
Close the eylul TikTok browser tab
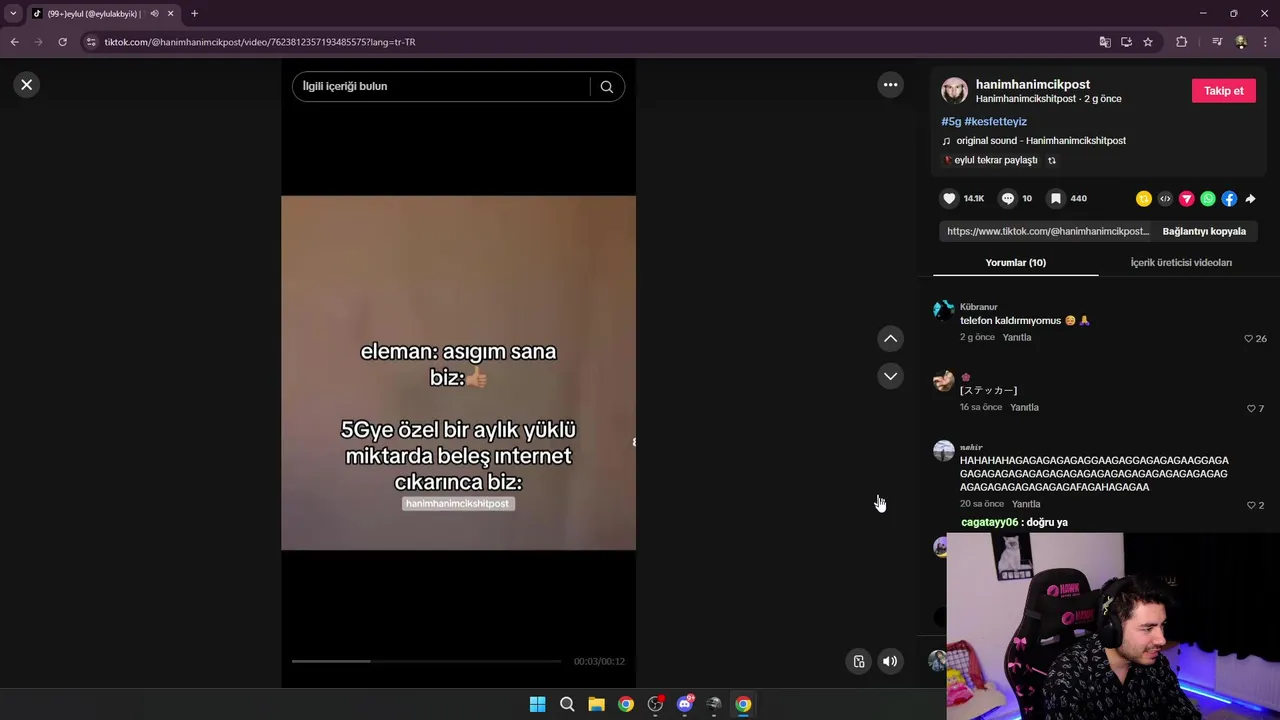(x=171, y=14)
